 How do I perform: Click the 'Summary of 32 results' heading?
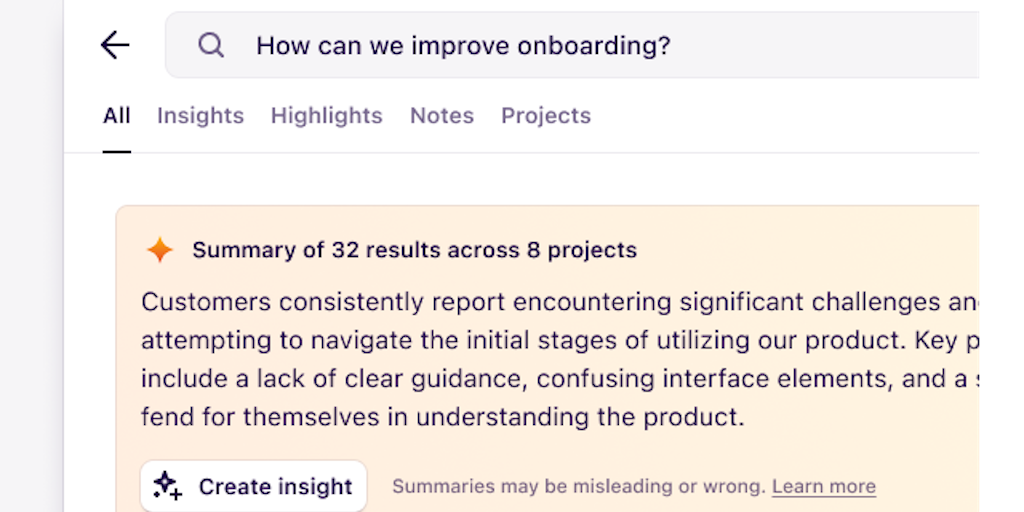coord(414,250)
